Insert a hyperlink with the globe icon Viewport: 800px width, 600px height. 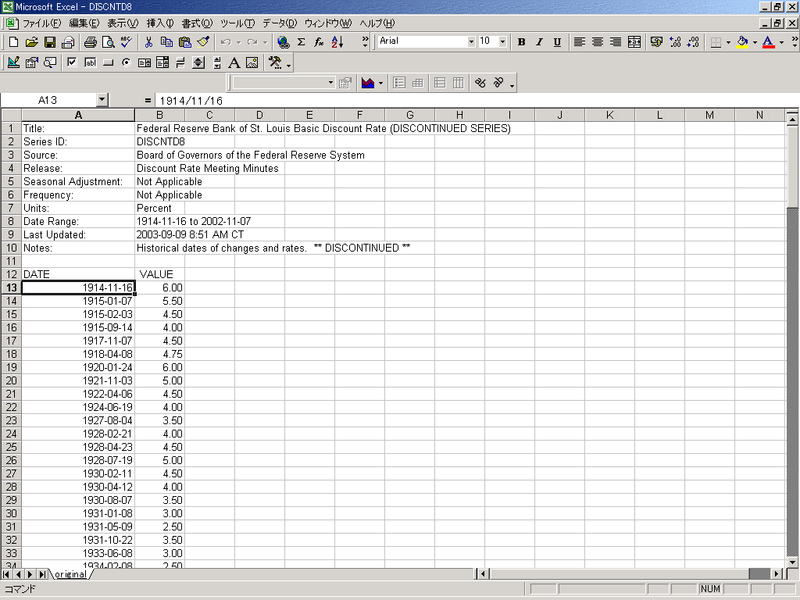point(283,42)
